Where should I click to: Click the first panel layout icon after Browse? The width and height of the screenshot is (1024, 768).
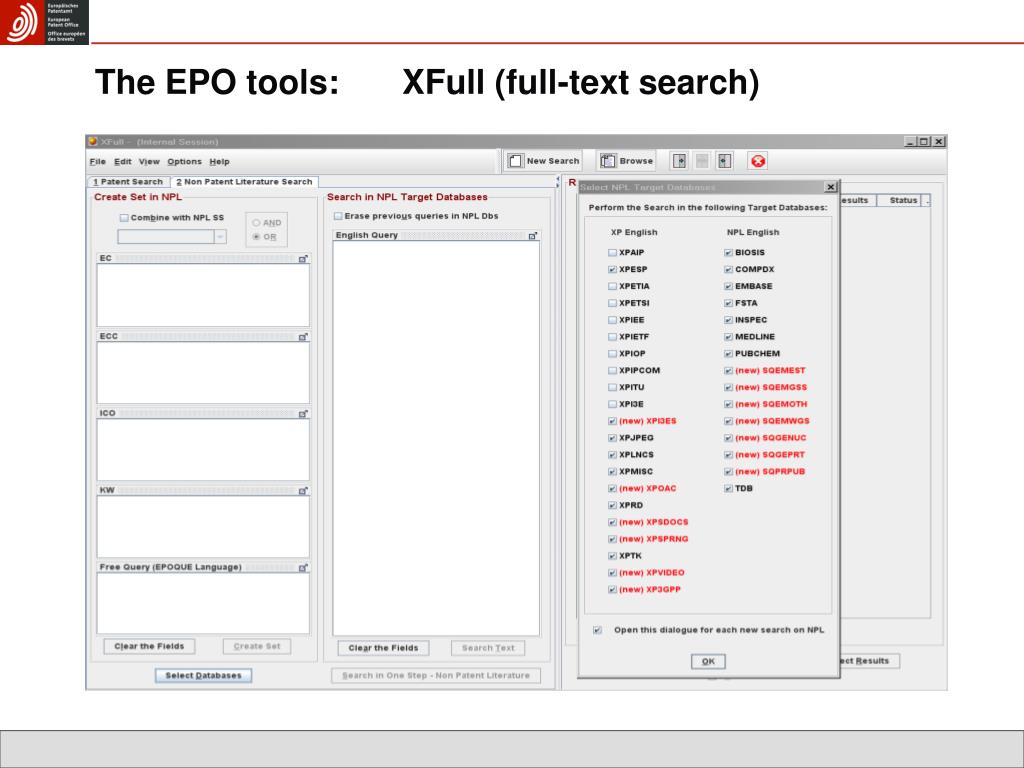coord(679,161)
